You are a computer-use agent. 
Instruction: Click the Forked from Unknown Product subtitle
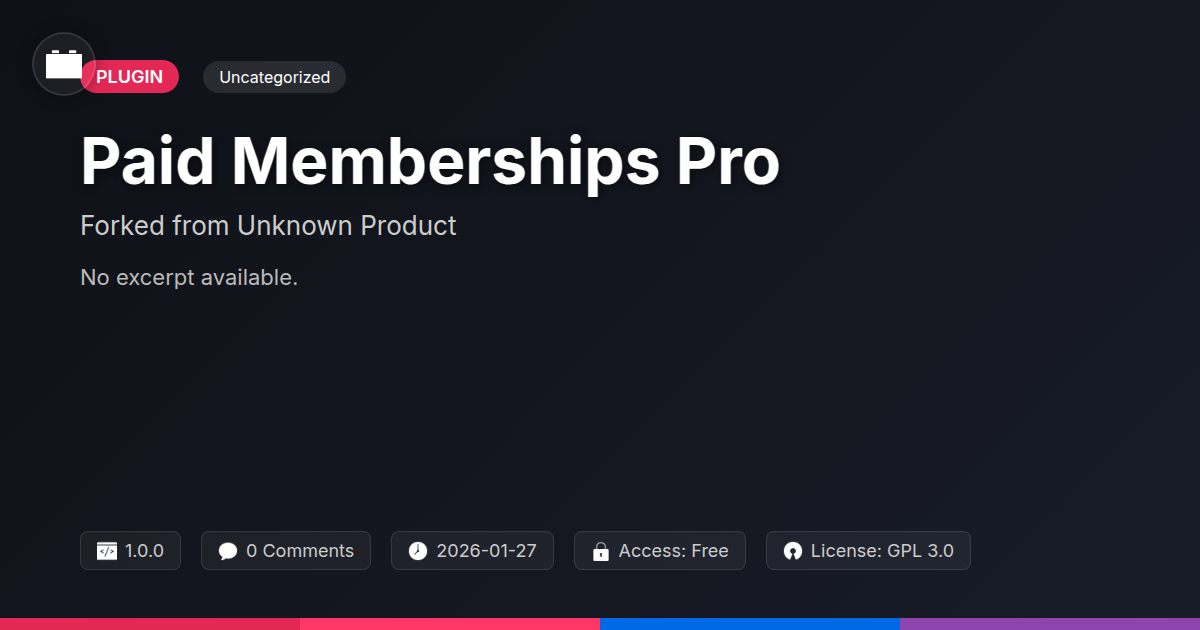pos(268,226)
